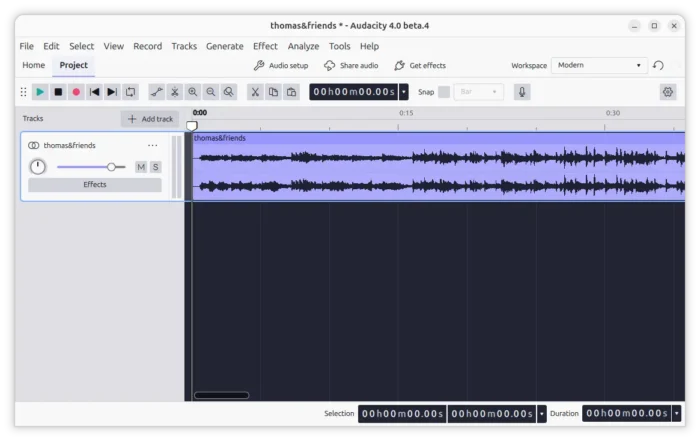The height and width of the screenshot is (441, 700).
Task: Select the envelope automation tool
Action: 157,92
